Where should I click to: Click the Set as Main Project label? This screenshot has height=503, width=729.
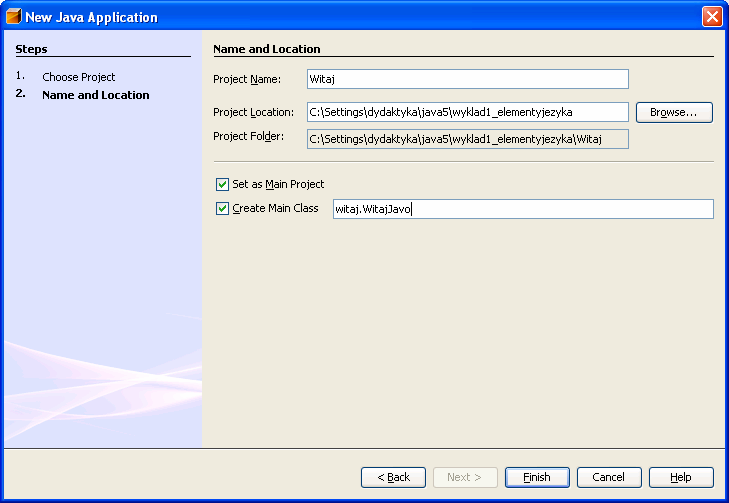click(278, 185)
